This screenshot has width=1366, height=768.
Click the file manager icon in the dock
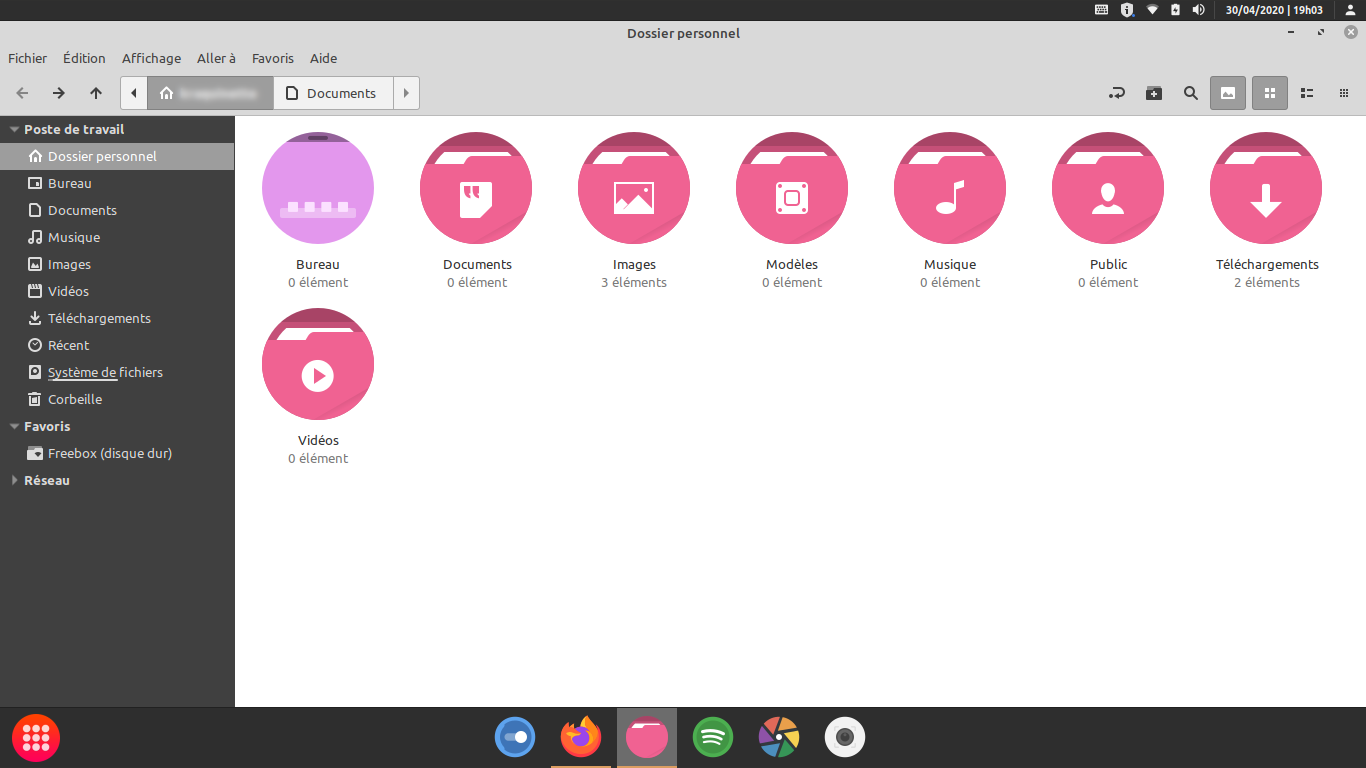(647, 738)
